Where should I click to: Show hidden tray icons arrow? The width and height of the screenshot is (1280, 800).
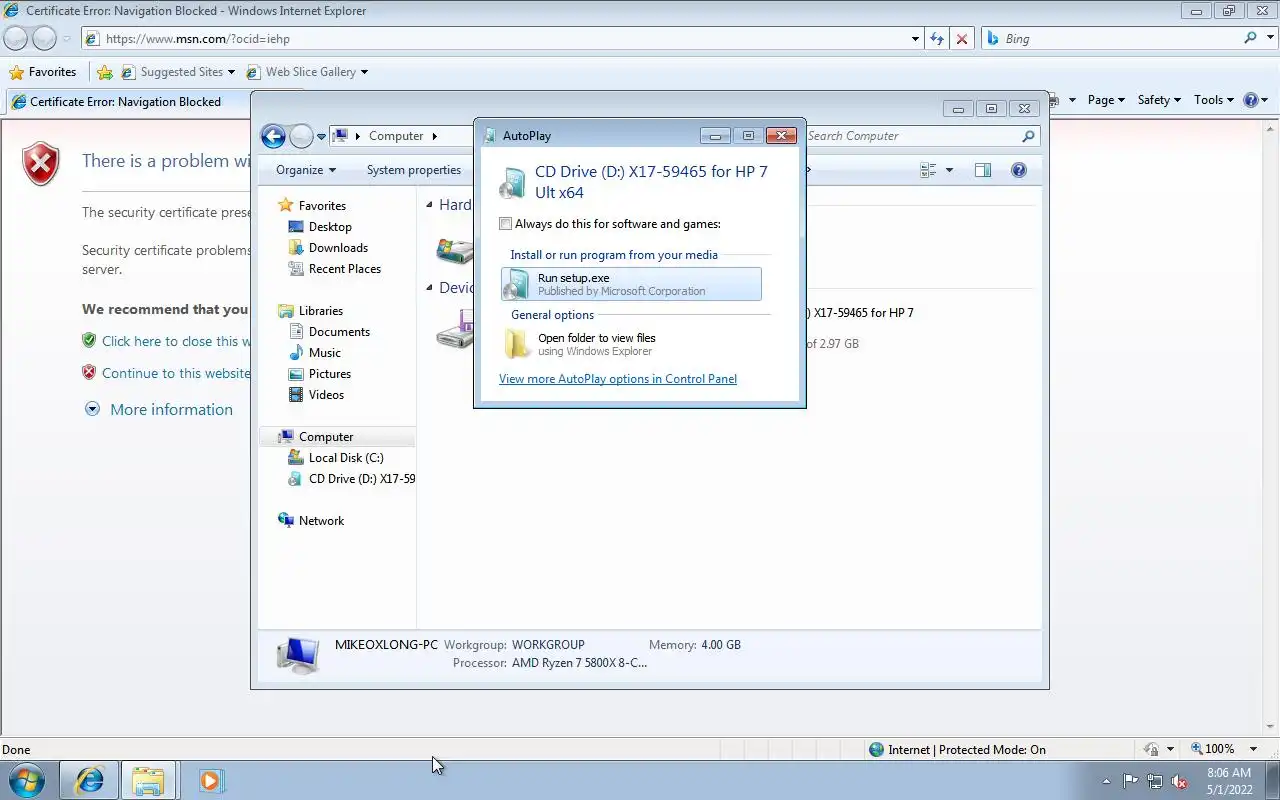pos(1106,781)
